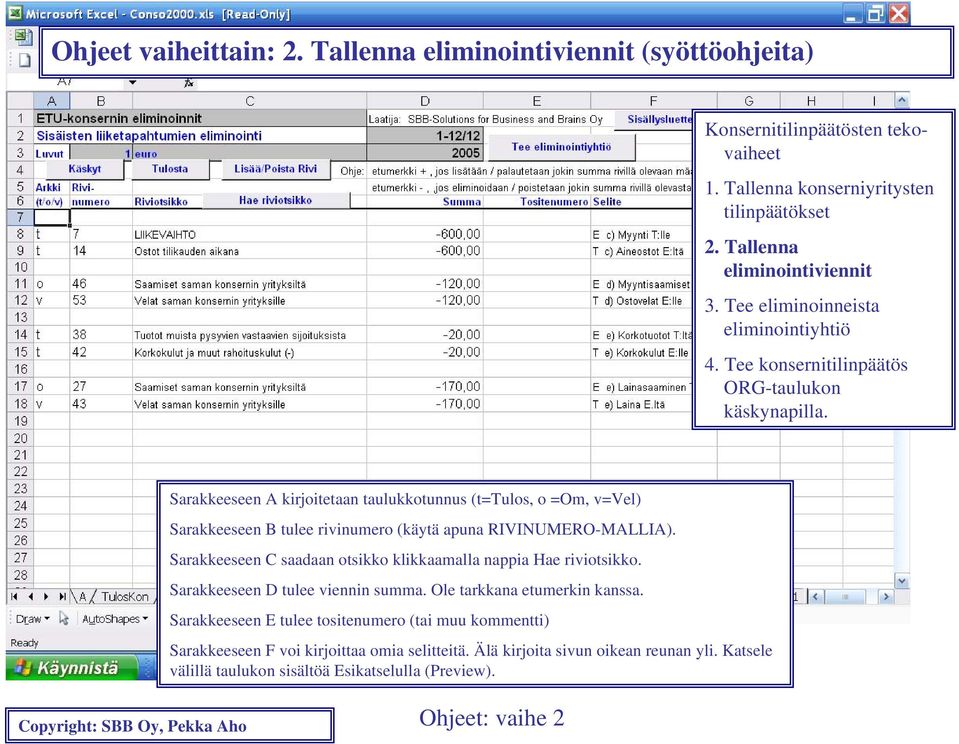Select row 28 header
This screenshot has height=744, width=959.
click(x=20, y=575)
